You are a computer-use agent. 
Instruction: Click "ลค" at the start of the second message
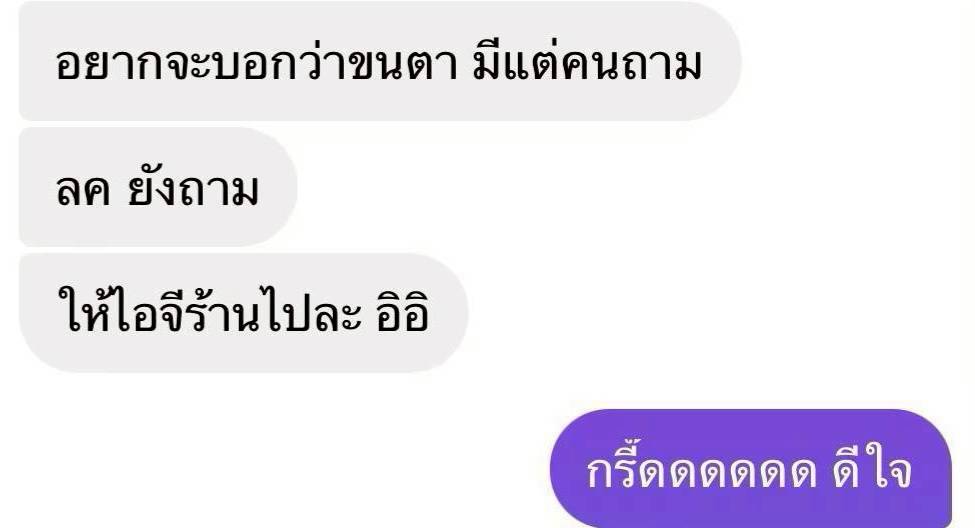[83, 189]
